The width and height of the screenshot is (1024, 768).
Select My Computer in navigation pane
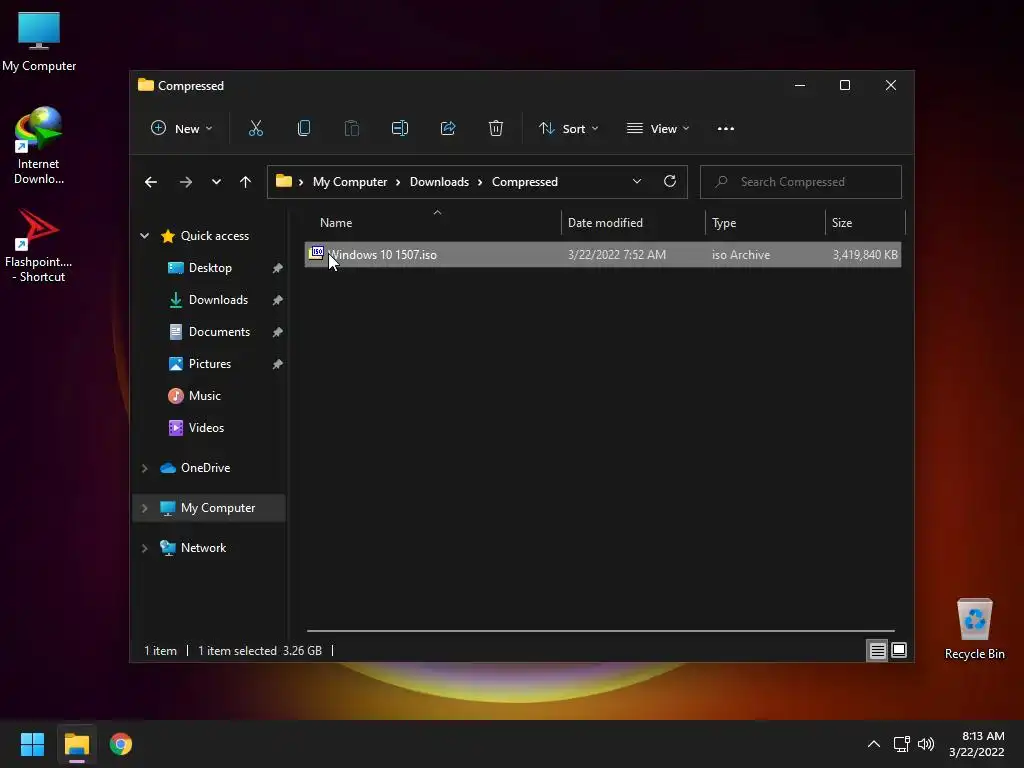[217, 507]
